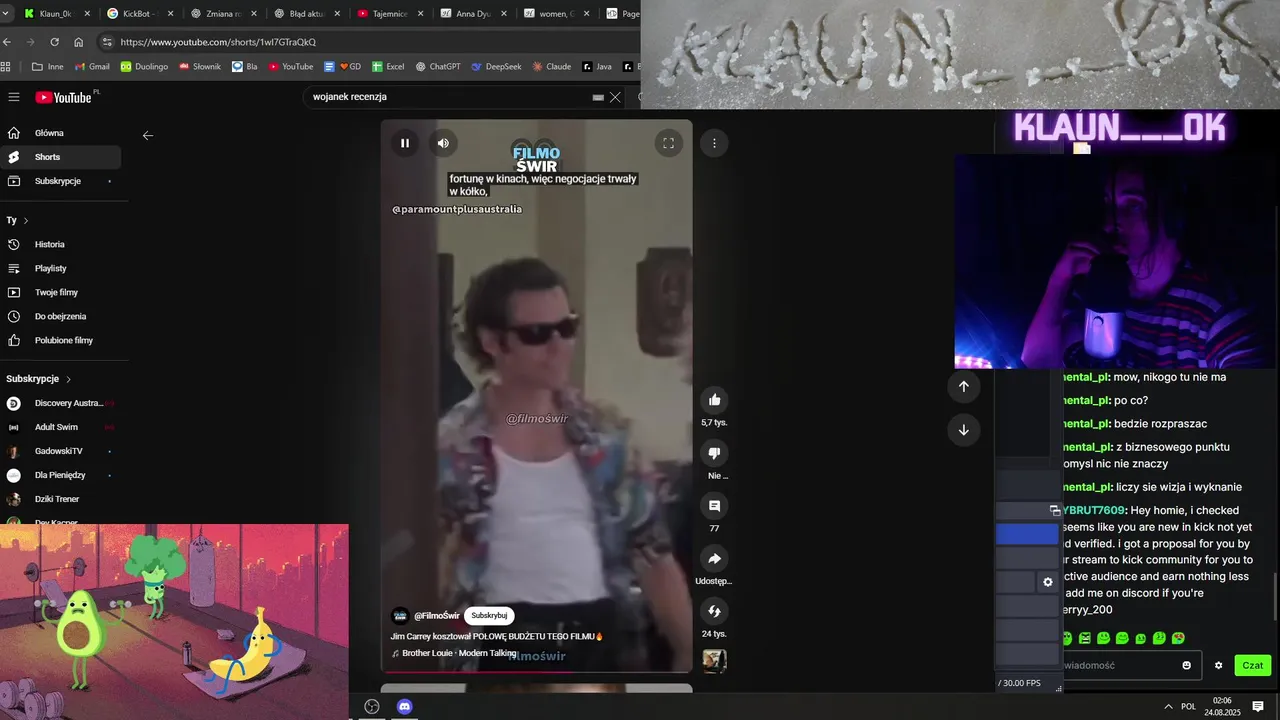Open Discord from the taskbar
The width and height of the screenshot is (1280, 720).
pyautogui.click(x=405, y=706)
